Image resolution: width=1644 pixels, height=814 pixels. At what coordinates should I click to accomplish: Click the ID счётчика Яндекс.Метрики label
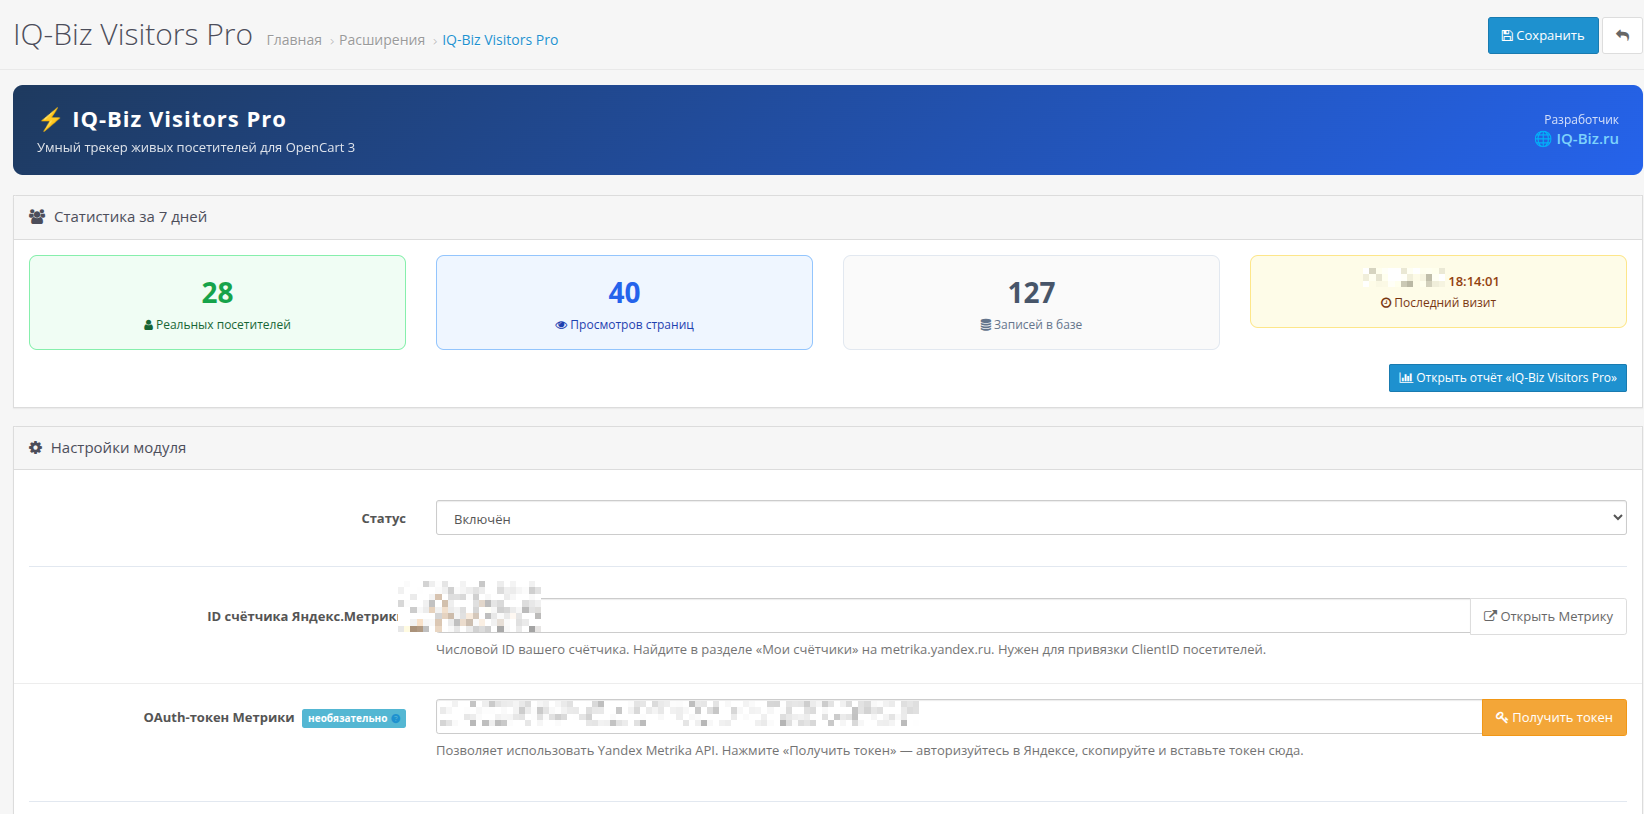pyautogui.click(x=303, y=617)
